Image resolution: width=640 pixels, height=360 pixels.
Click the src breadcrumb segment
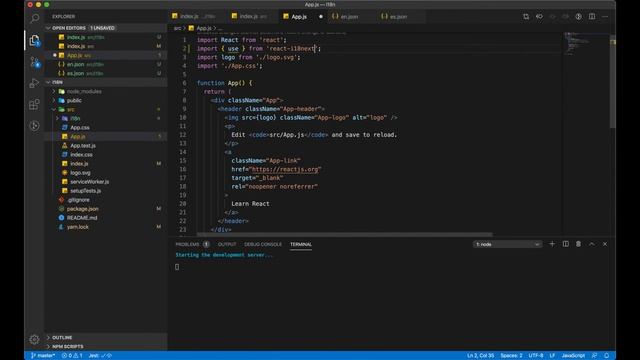pyautogui.click(x=177, y=28)
